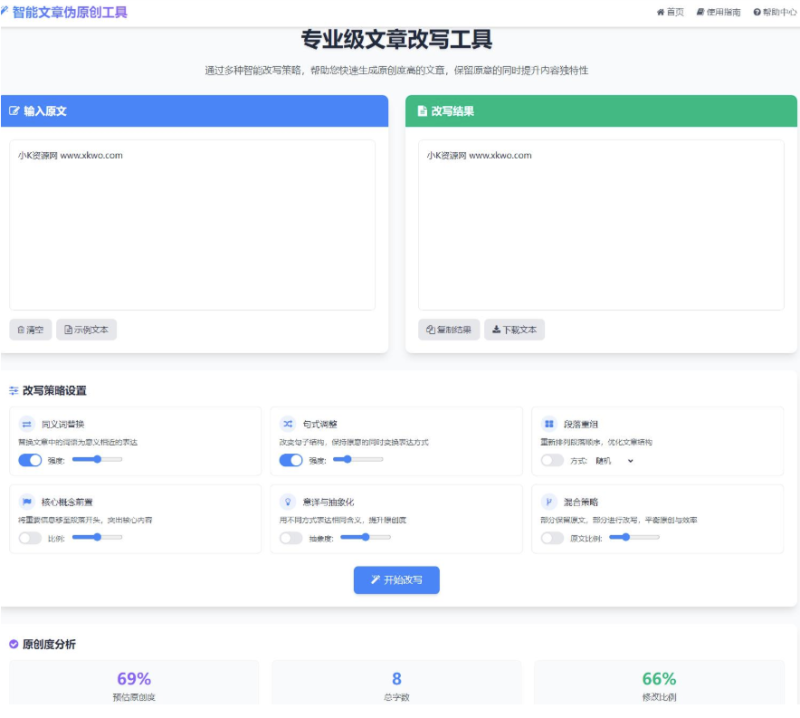Open the 方式 dropdown showing 随机
The width and height of the screenshot is (800, 718).
click(x=614, y=461)
